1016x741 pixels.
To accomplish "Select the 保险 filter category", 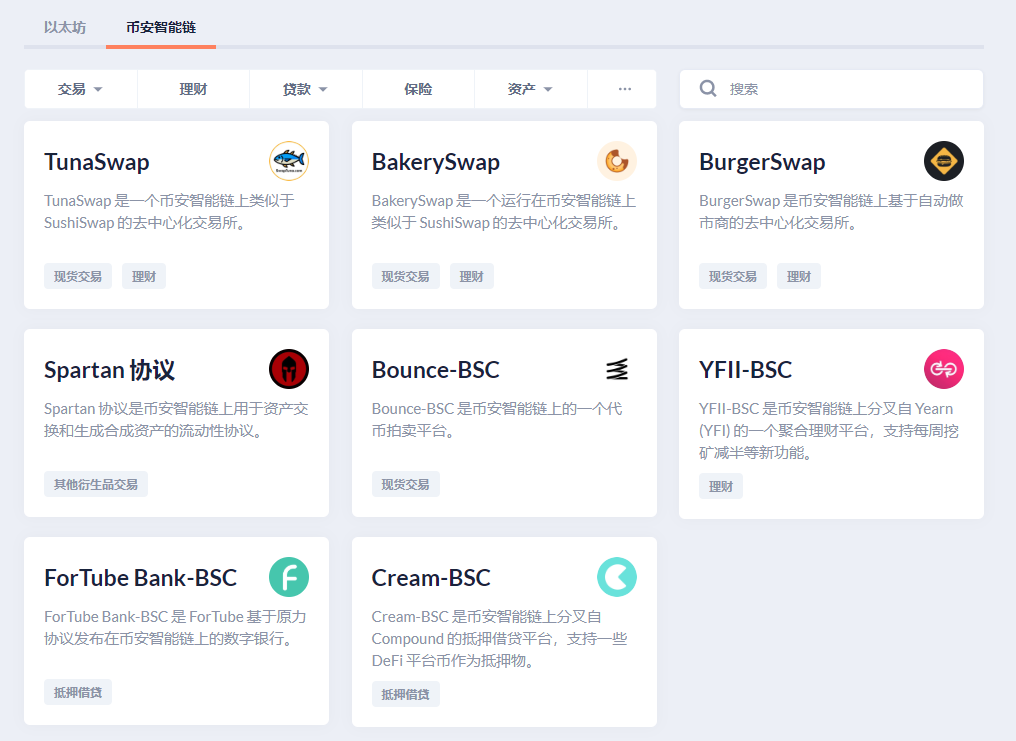I will 418,89.
